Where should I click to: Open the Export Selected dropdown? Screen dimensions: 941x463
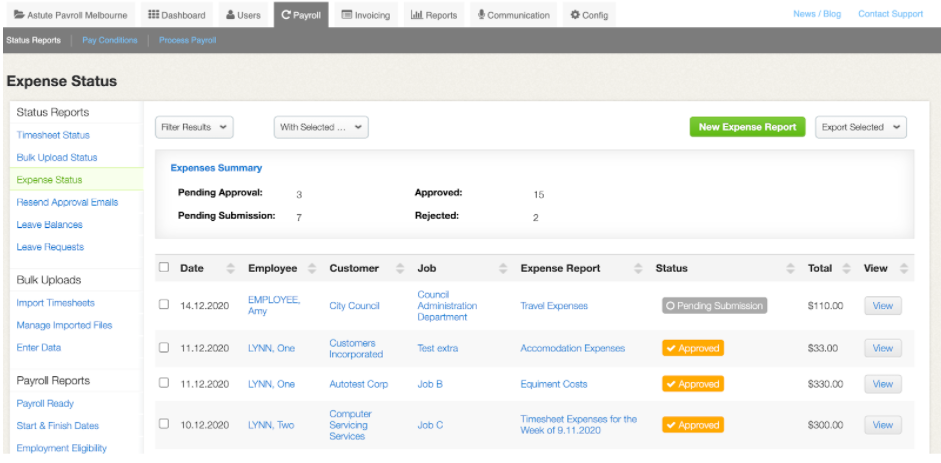pos(860,127)
